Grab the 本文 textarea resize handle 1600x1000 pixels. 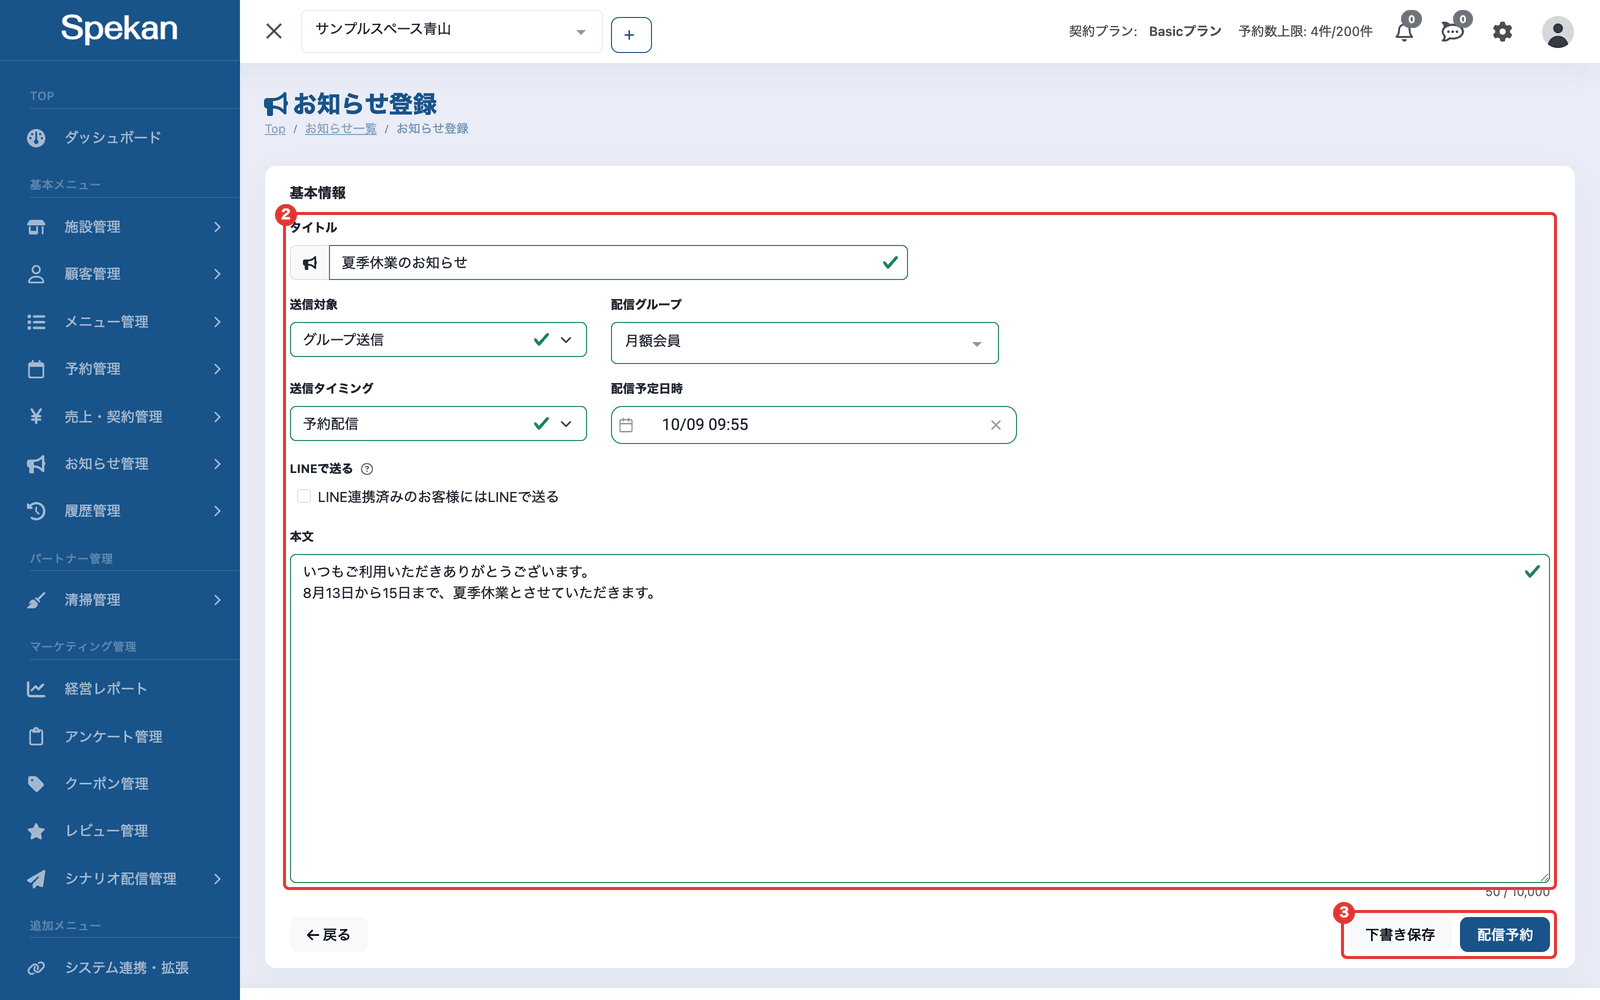tap(1543, 876)
